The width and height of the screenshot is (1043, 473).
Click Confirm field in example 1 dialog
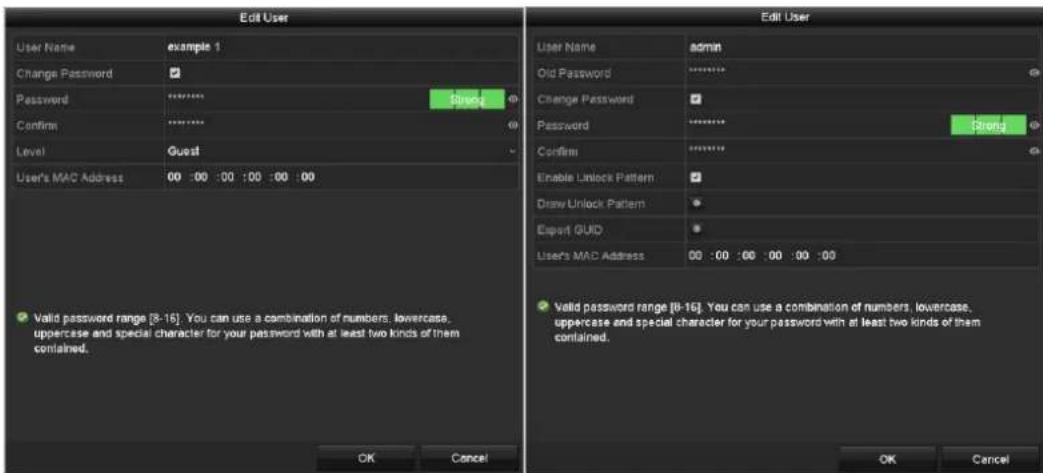point(336,125)
